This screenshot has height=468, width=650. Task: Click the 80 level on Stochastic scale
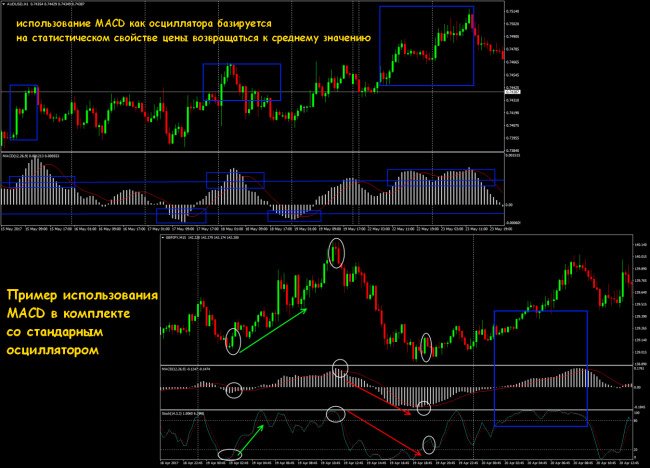coord(637,421)
